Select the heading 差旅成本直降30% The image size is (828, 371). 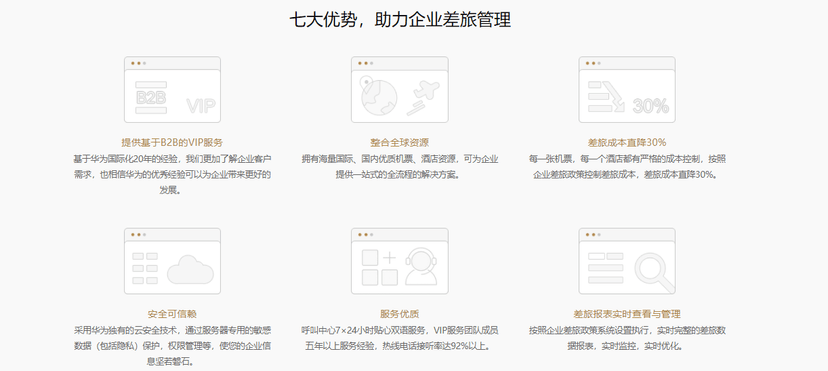click(x=627, y=142)
